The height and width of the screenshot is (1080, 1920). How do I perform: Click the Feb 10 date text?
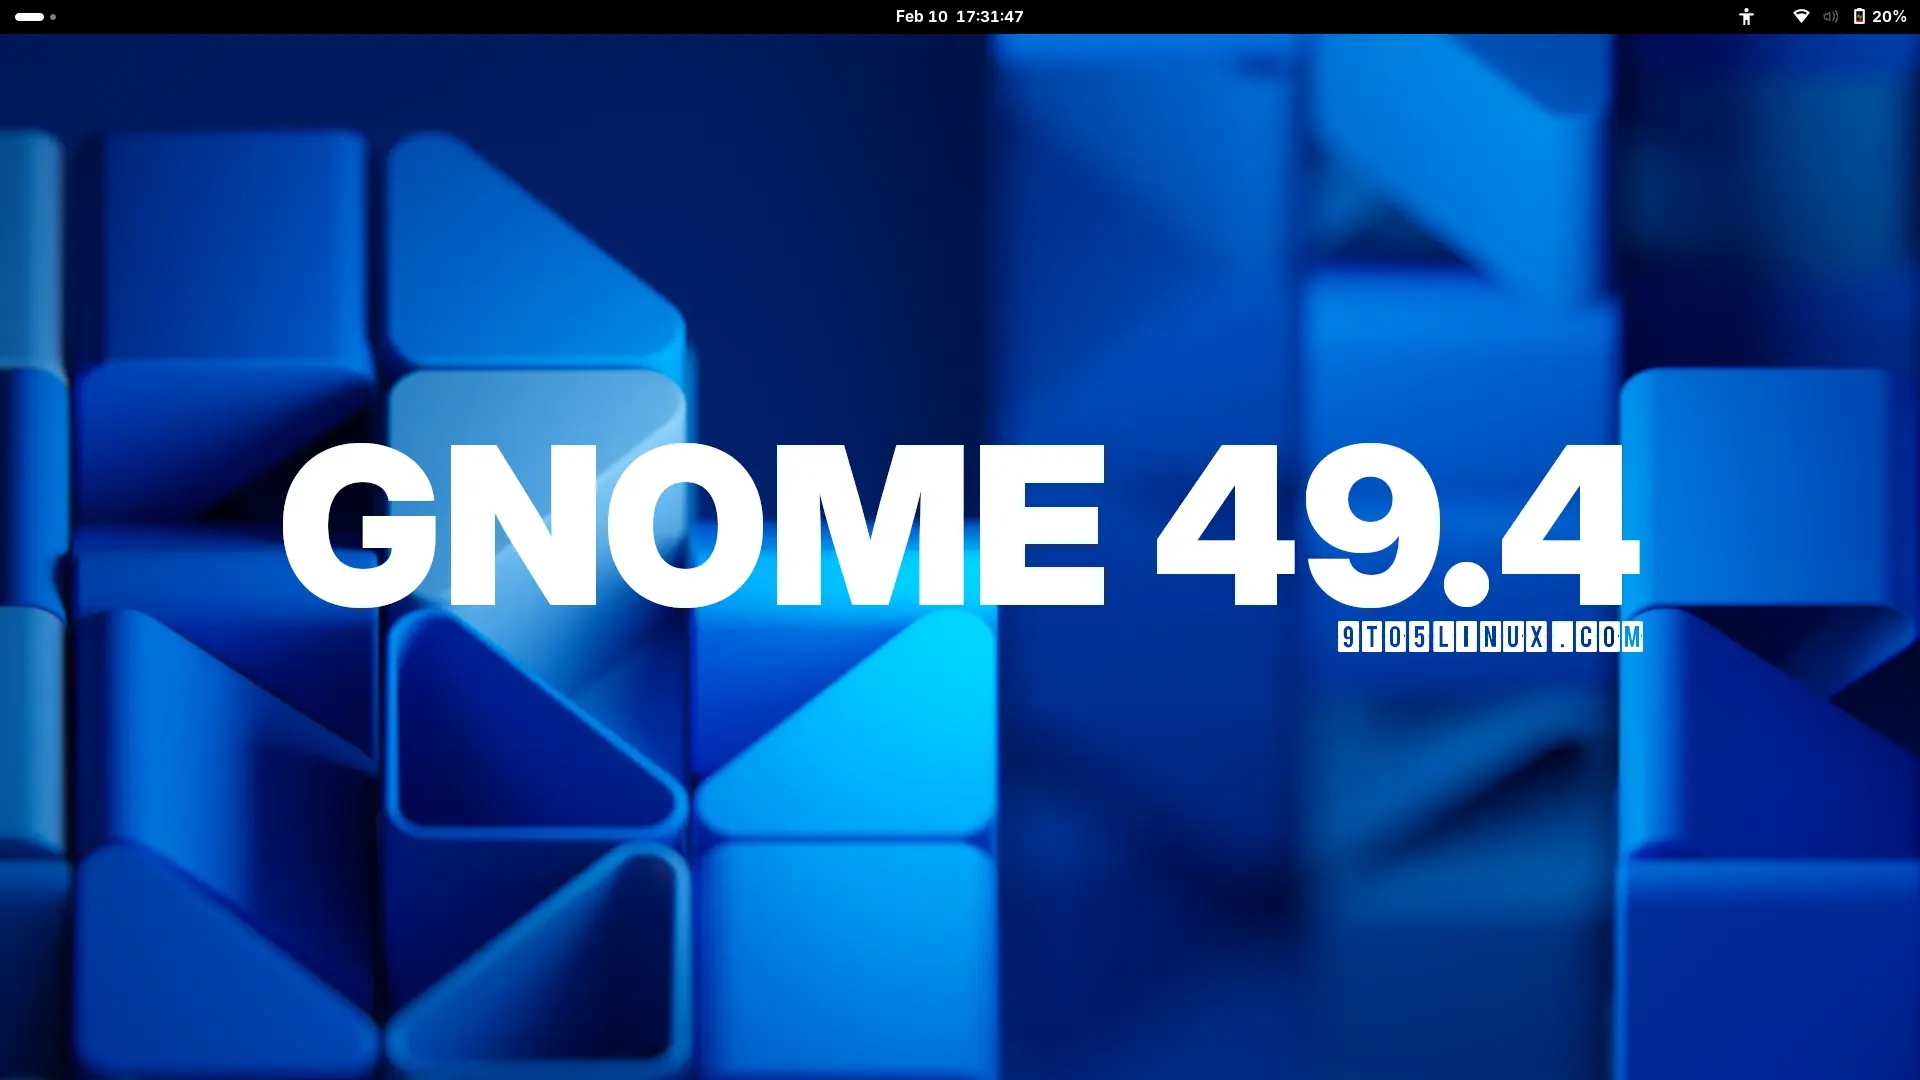[921, 16]
